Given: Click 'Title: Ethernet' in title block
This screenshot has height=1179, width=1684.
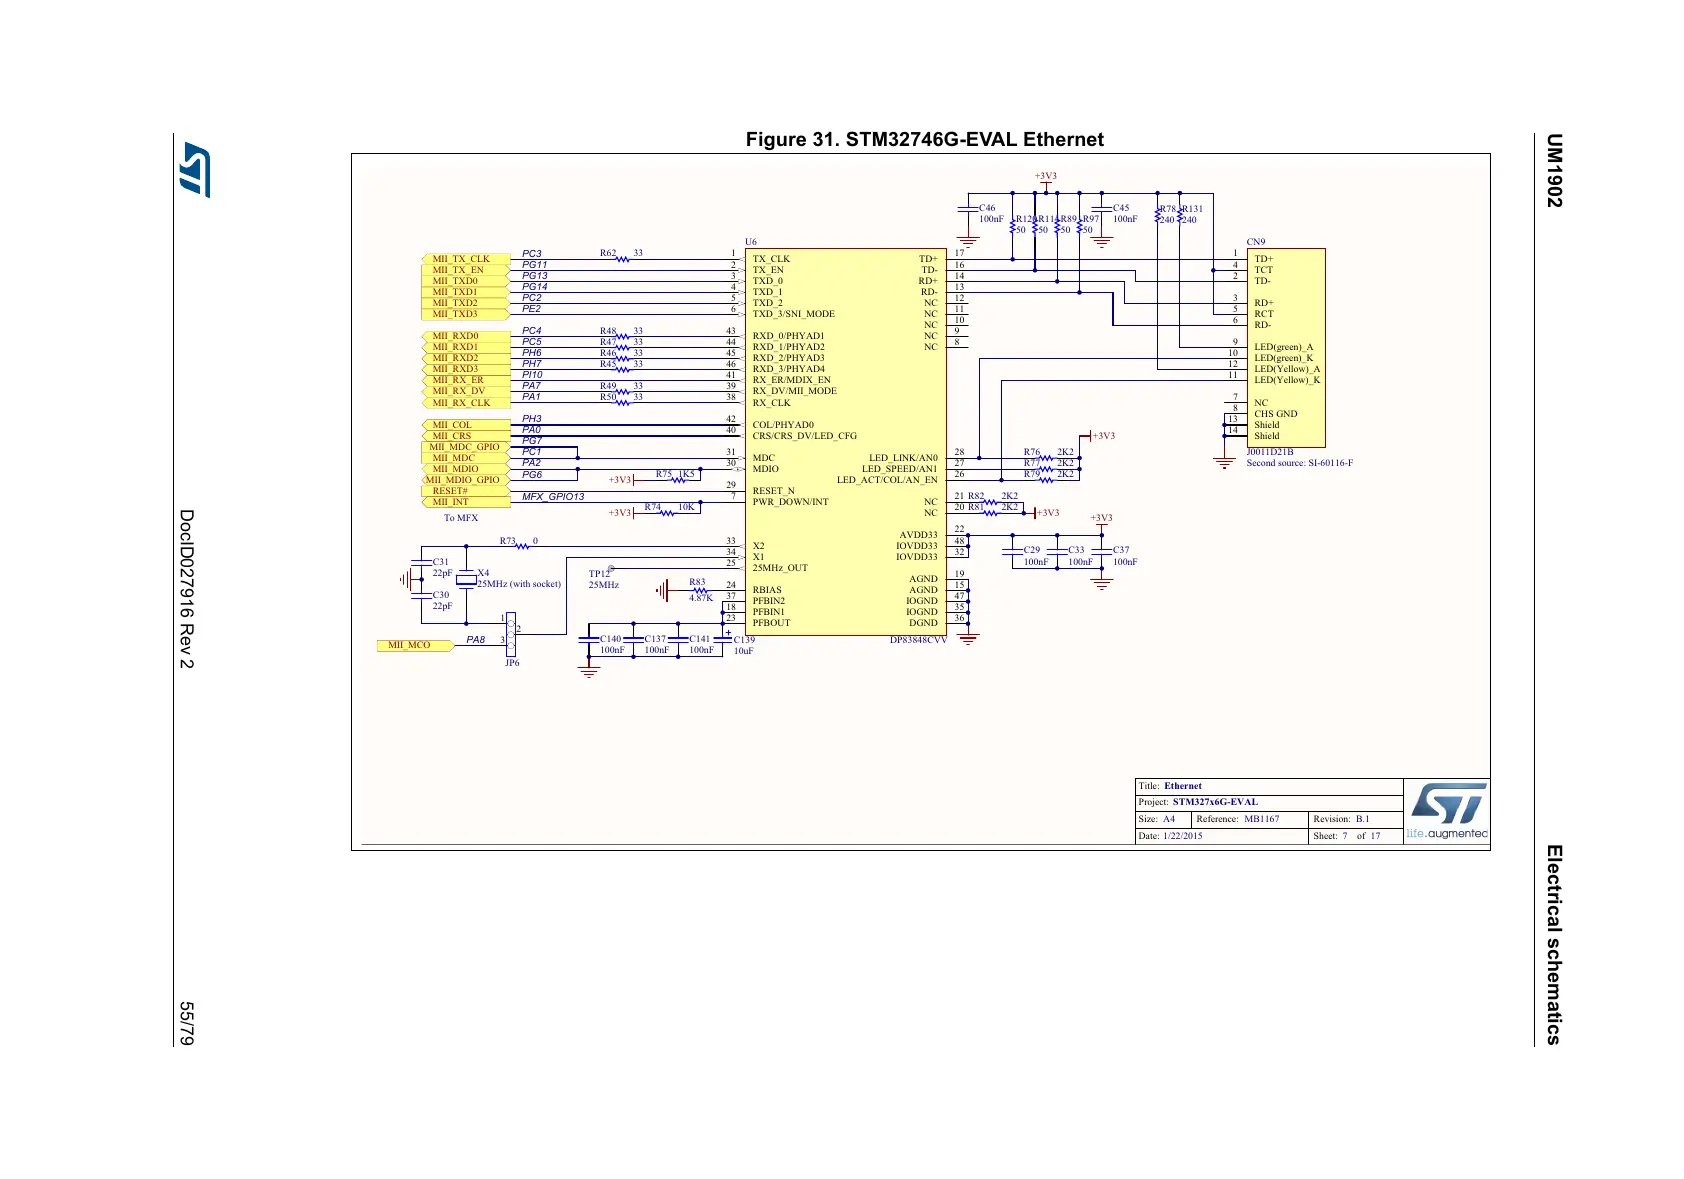Looking at the screenshot, I should (1171, 786).
